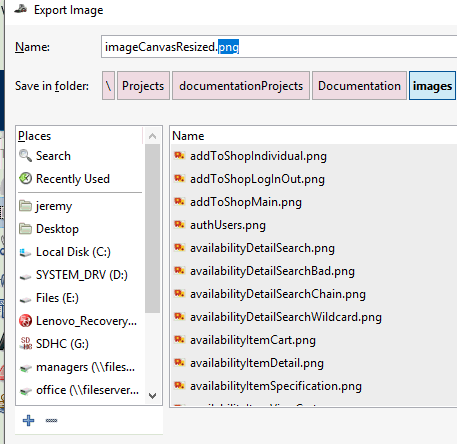Select availabilityItemCart.png

[x=253, y=340]
